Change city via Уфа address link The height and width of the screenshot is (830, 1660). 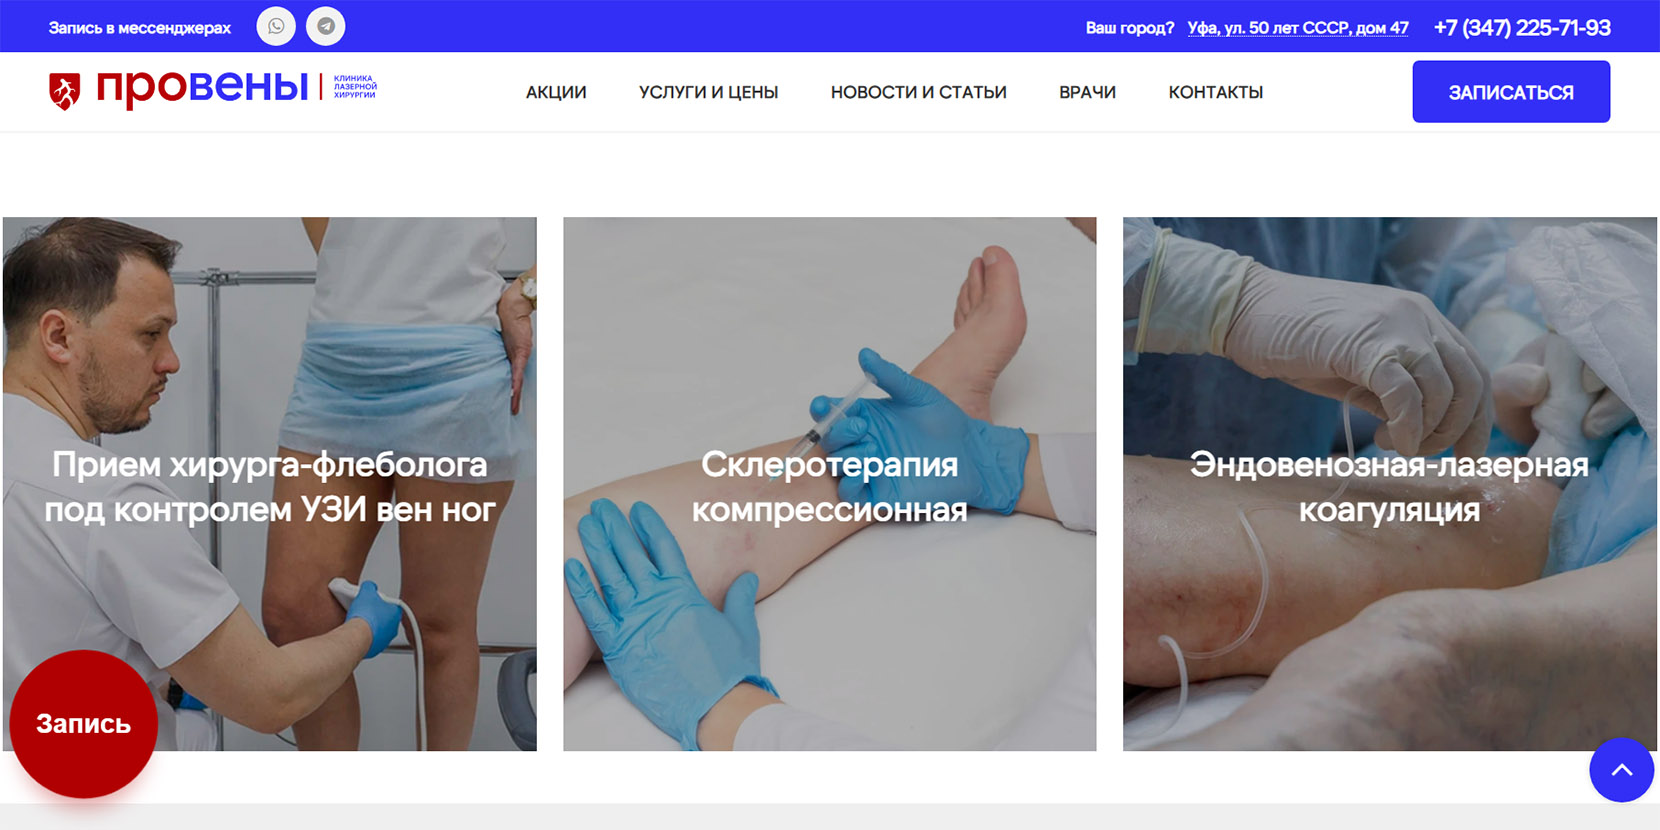coord(1298,28)
